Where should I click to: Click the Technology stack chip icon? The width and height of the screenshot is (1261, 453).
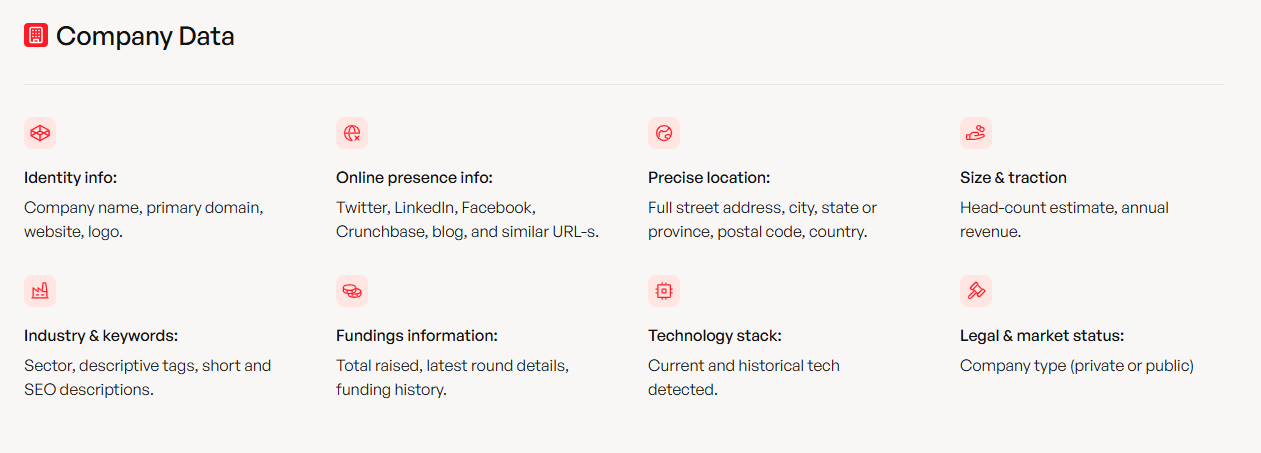(x=664, y=291)
